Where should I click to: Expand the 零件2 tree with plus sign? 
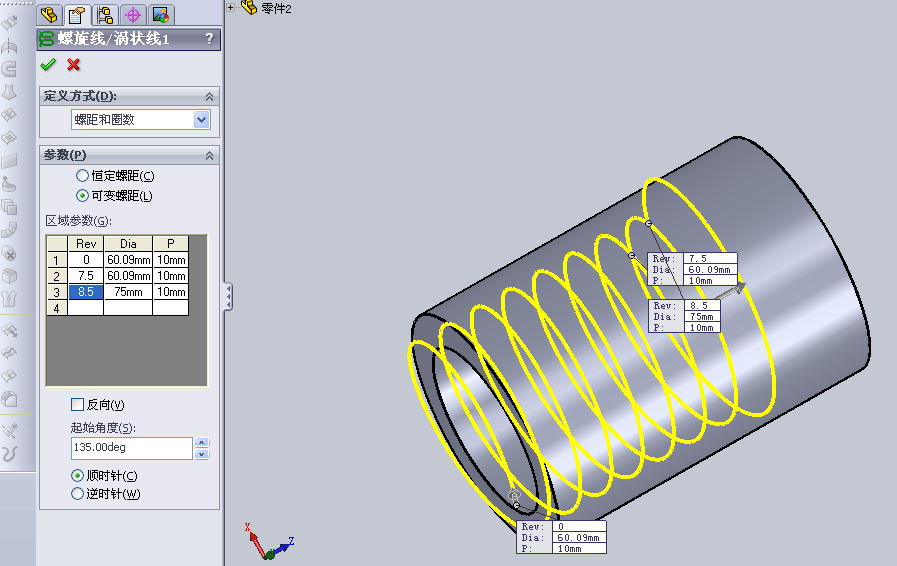231,7
